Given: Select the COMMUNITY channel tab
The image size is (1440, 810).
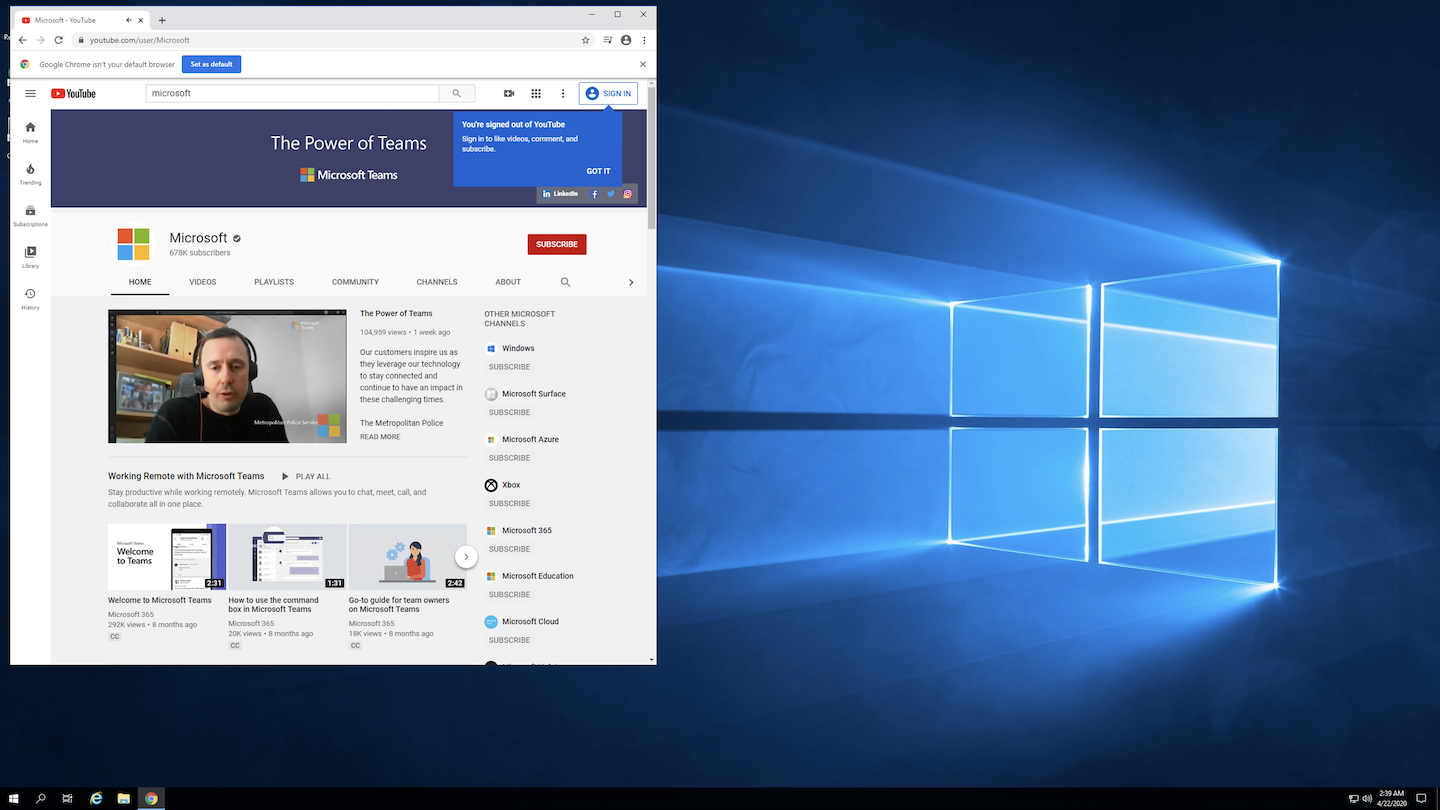Looking at the screenshot, I should [x=355, y=282].
